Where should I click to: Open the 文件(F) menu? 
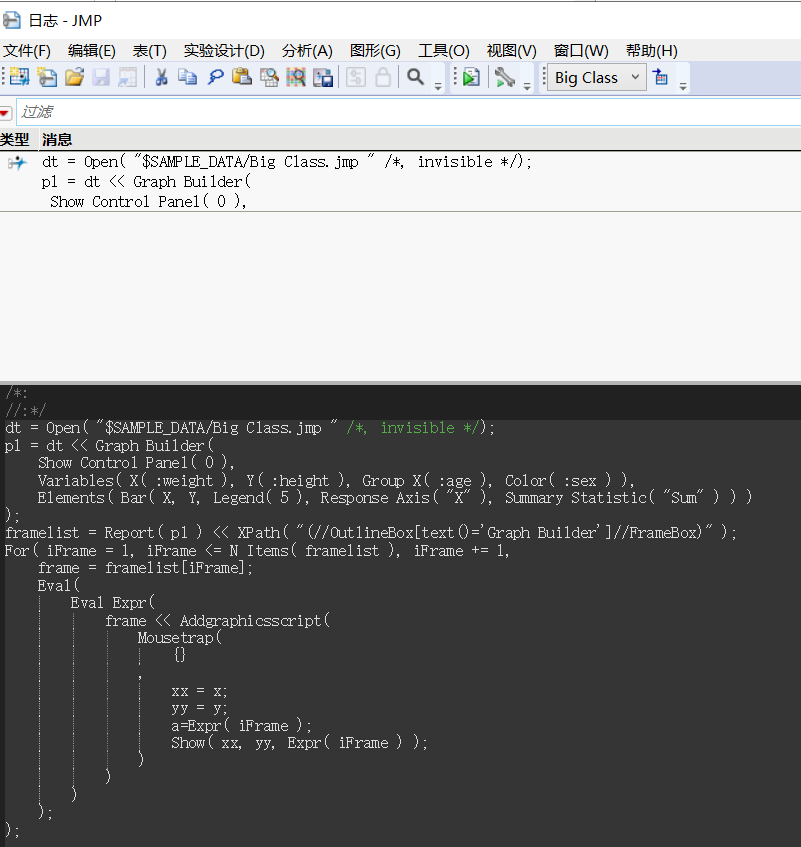[x=27, y=51]
